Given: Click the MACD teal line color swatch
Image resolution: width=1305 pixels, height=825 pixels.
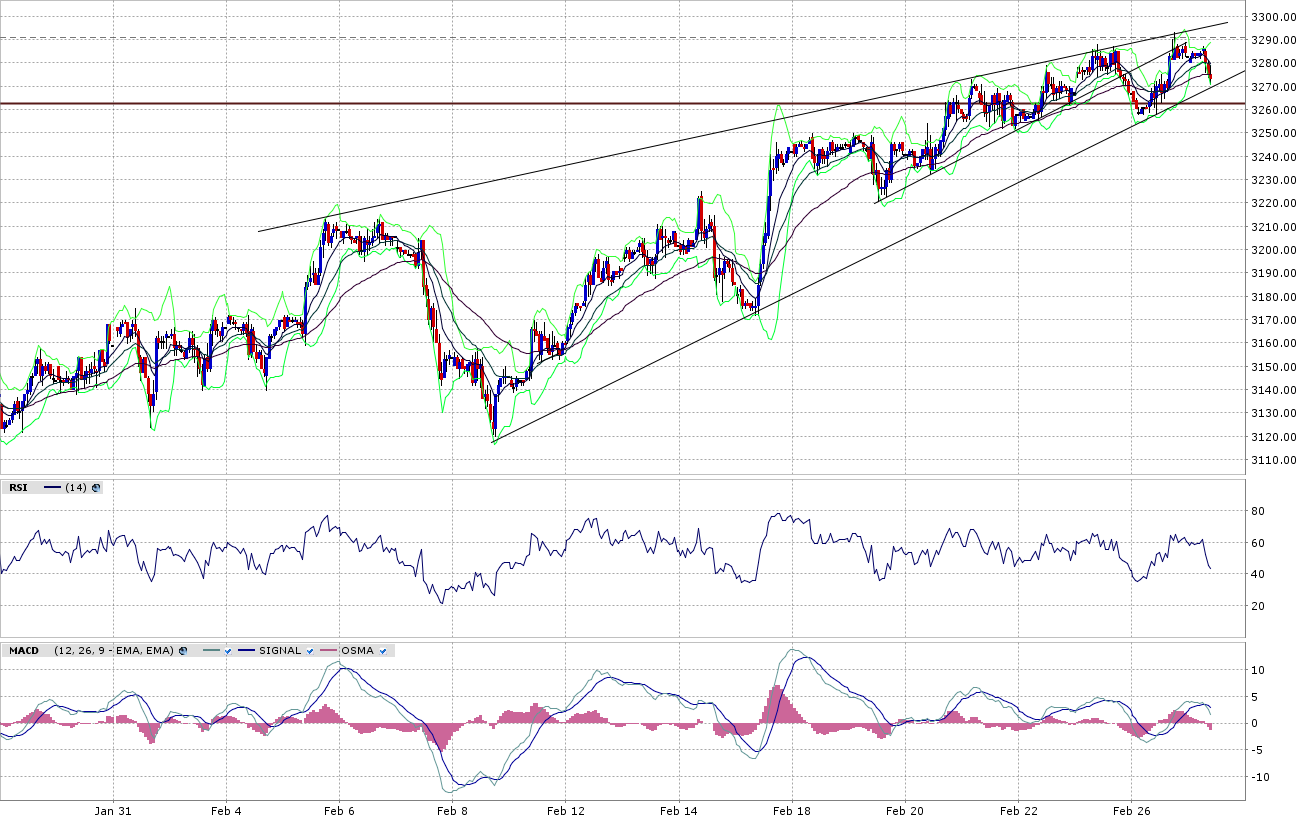Looking at the screenshot, I should tap(210, 651).
